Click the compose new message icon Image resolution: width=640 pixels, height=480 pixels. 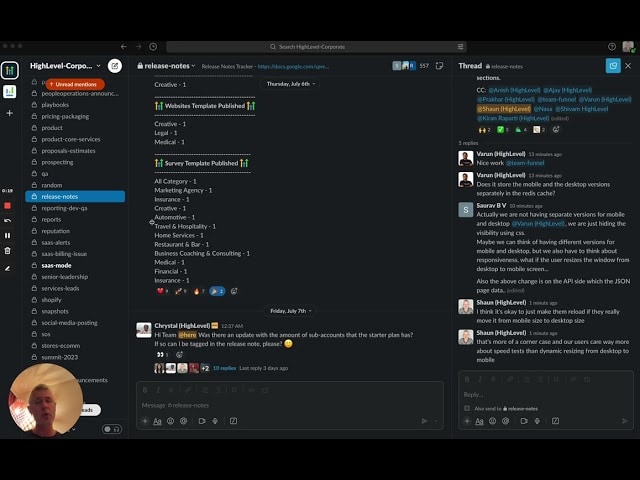[x=115, y=66]
